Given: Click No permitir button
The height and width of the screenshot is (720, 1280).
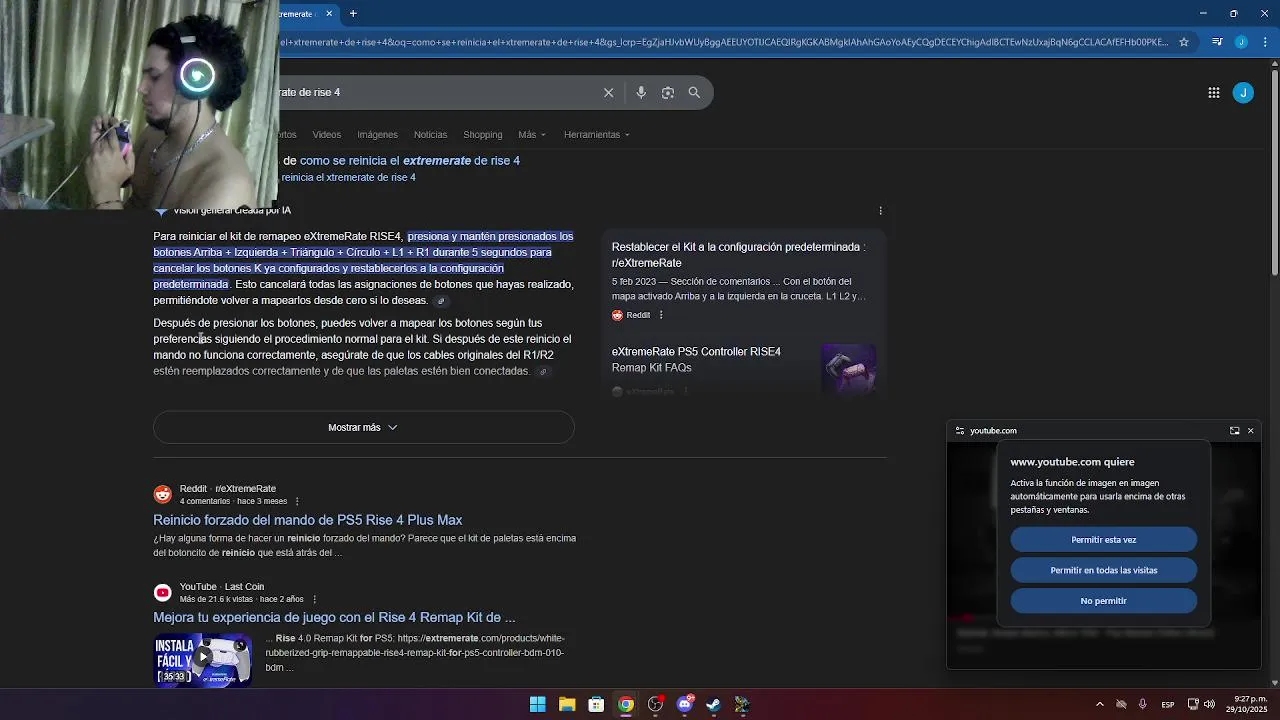Looking at the screenshot, I should click(x=1103, y=601).
